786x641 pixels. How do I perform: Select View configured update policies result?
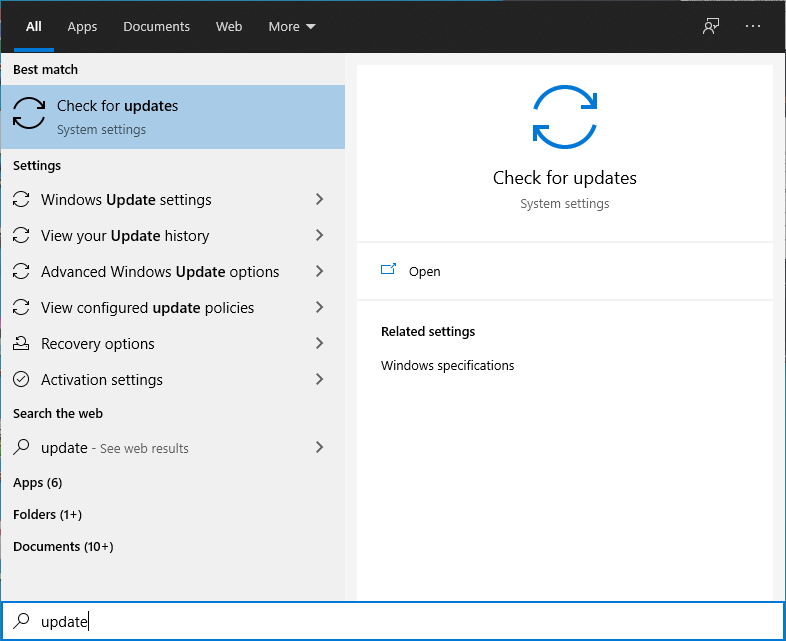[x=173, y=307]
